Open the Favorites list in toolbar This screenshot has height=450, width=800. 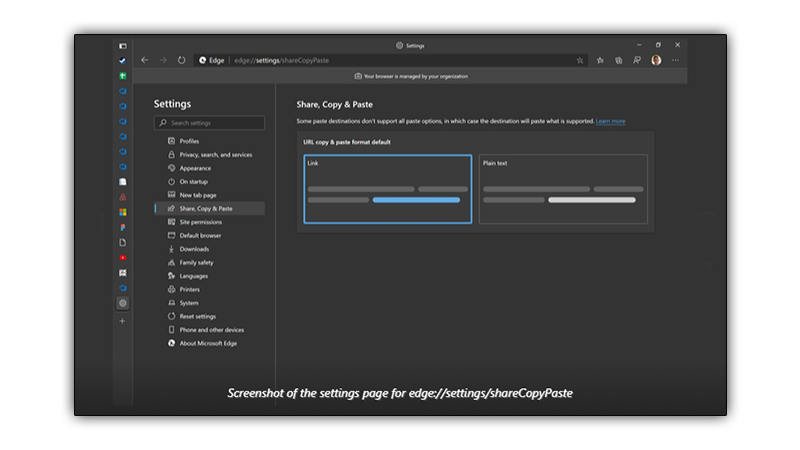[600, 60]
